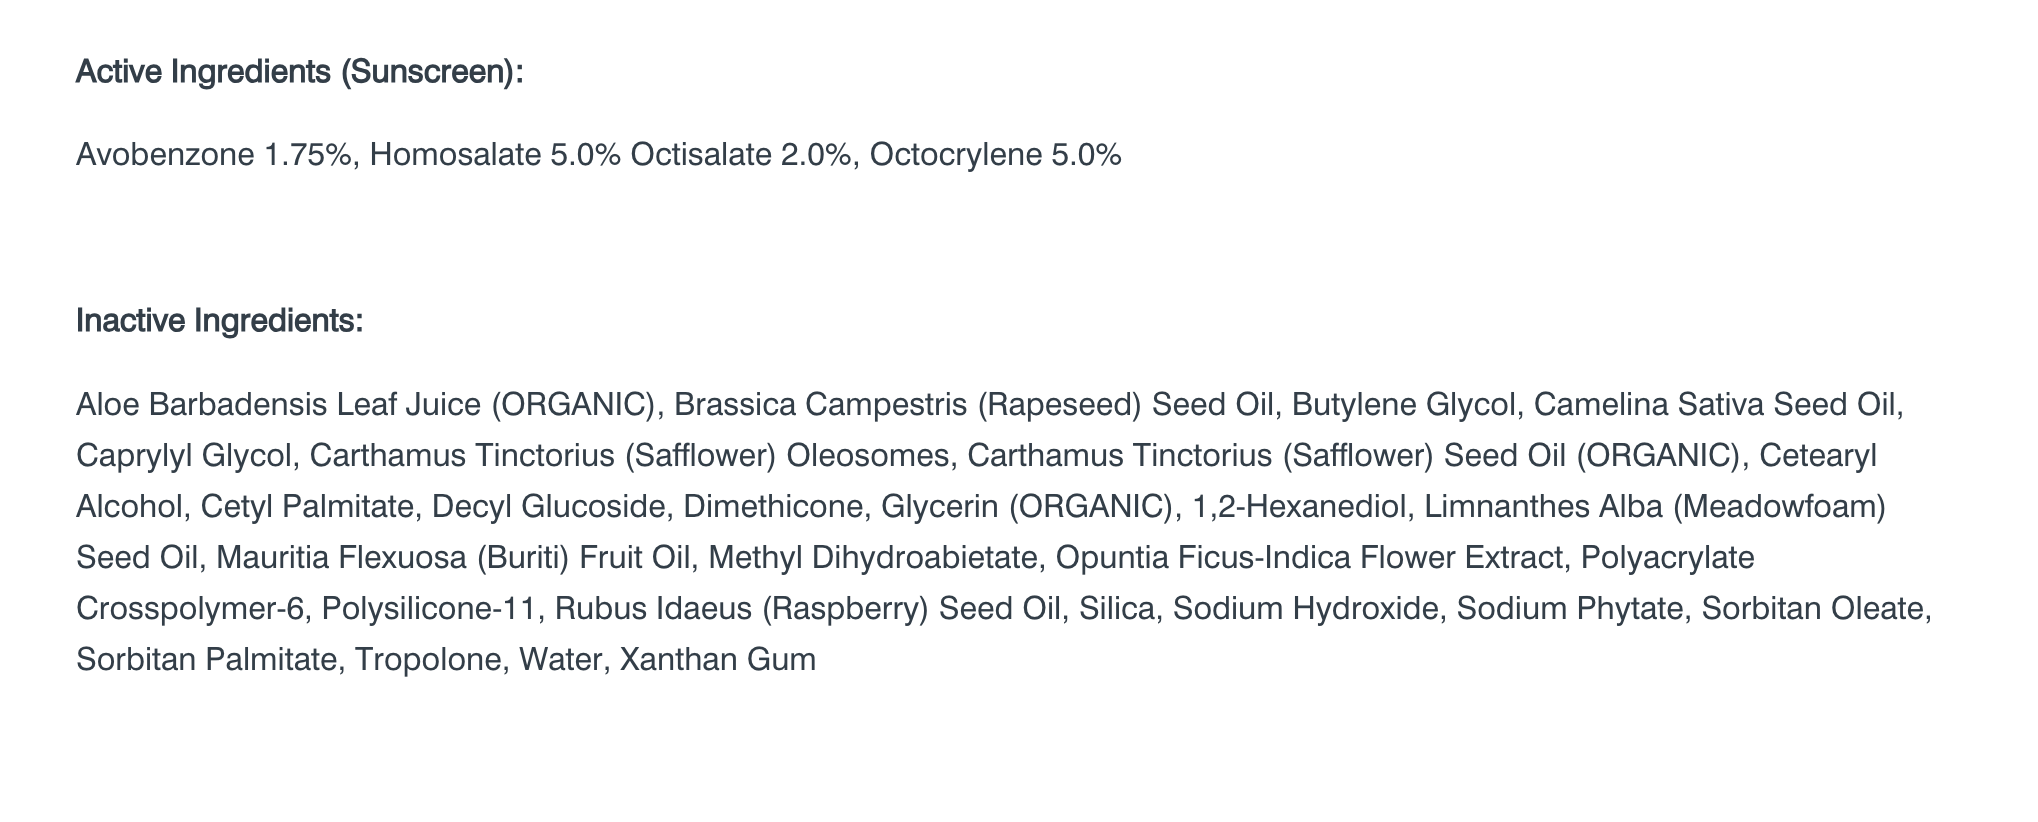Click the Caprylyl Glycol ingredient
The width and height of the screenshot is (2038, 822).
pos(184,456)
